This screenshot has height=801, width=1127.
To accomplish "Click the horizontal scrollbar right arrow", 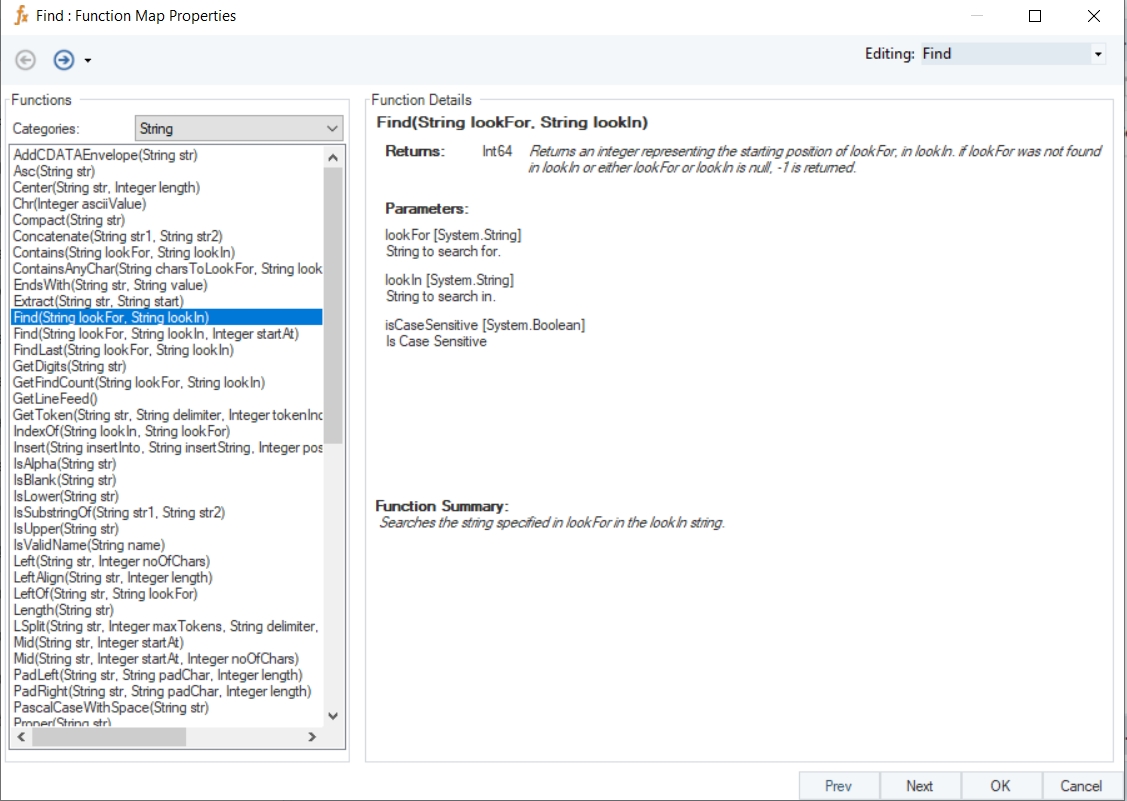I will (312, 737).
